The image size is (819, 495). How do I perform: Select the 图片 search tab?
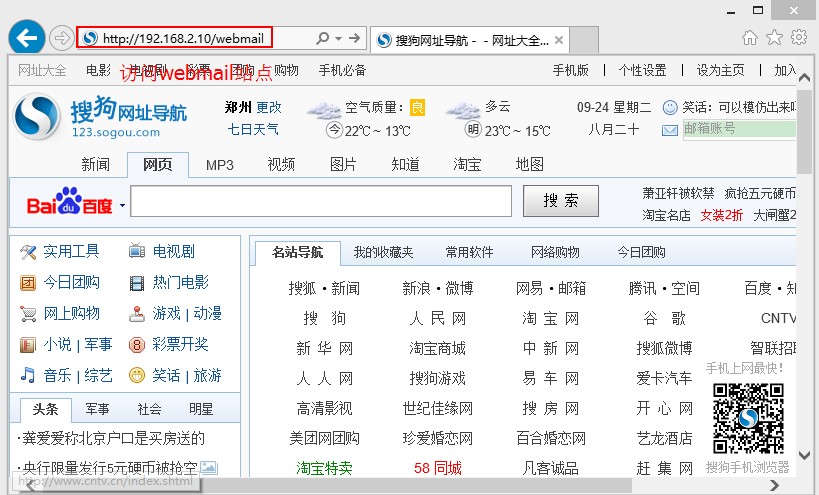tap(343, 165)
